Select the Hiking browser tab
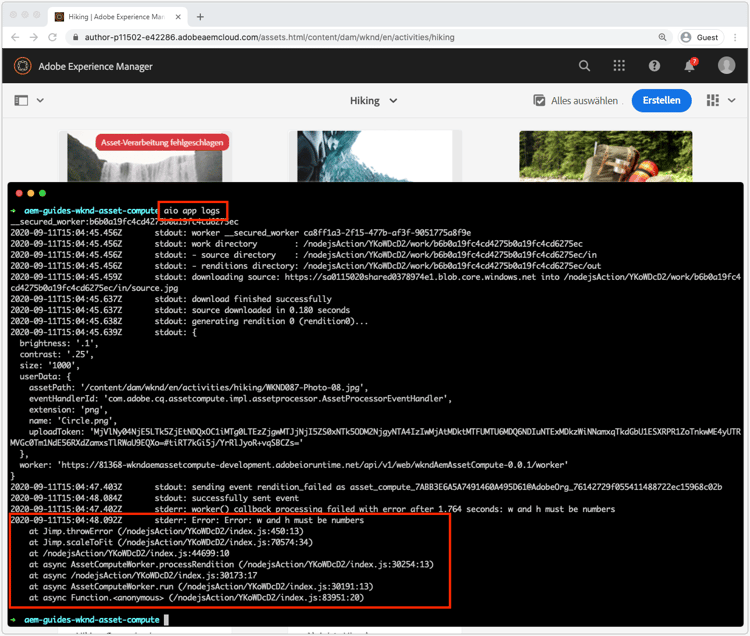The width and height of the screenshot is (750, 636). tap(117, 17)
